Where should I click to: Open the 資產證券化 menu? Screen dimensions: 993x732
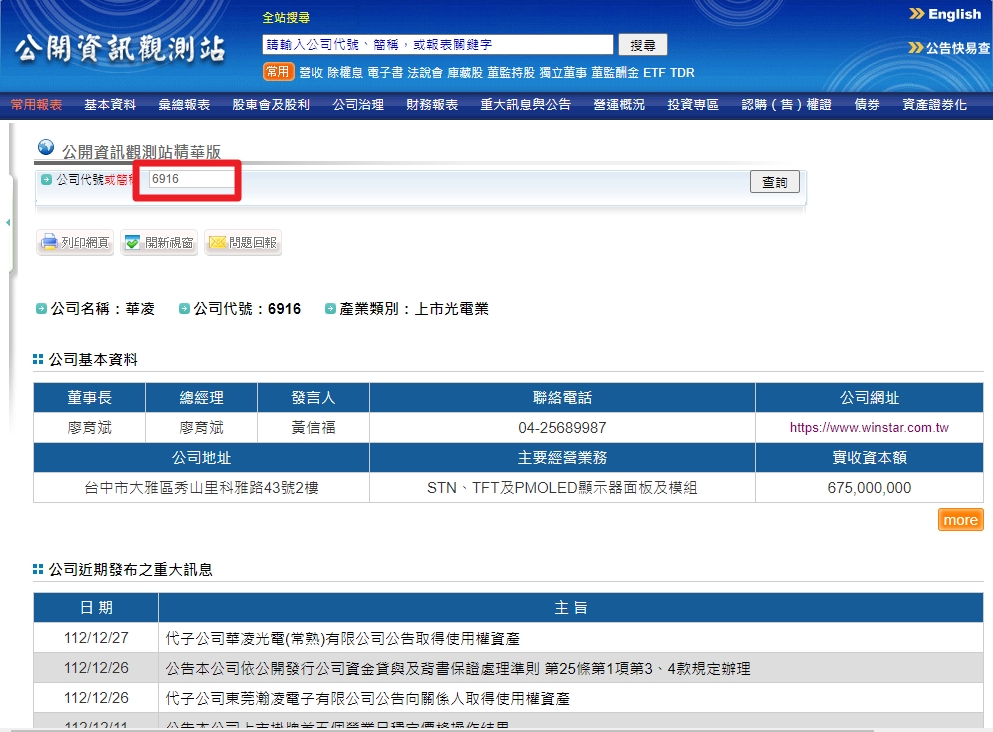coord(935,104)
